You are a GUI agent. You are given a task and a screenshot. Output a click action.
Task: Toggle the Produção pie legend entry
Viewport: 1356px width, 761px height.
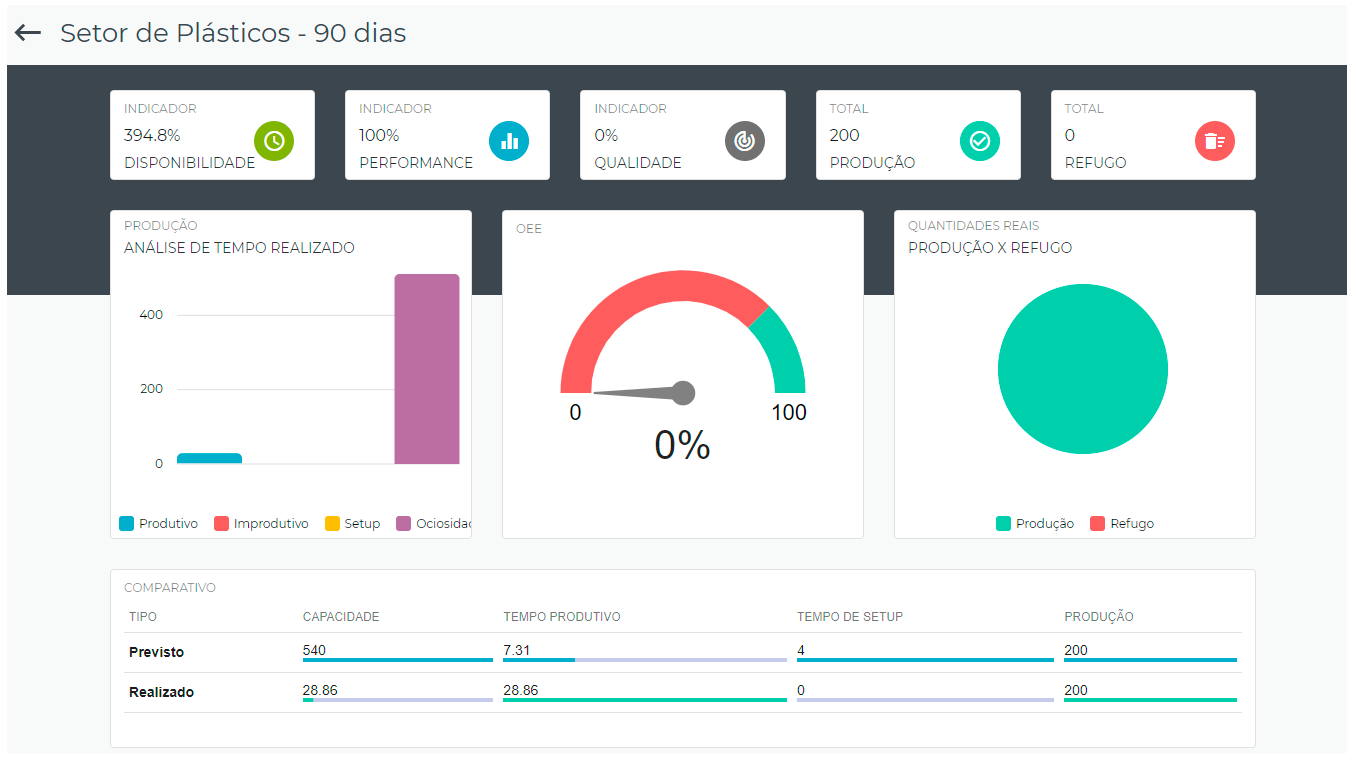[x=1035, y=523]
